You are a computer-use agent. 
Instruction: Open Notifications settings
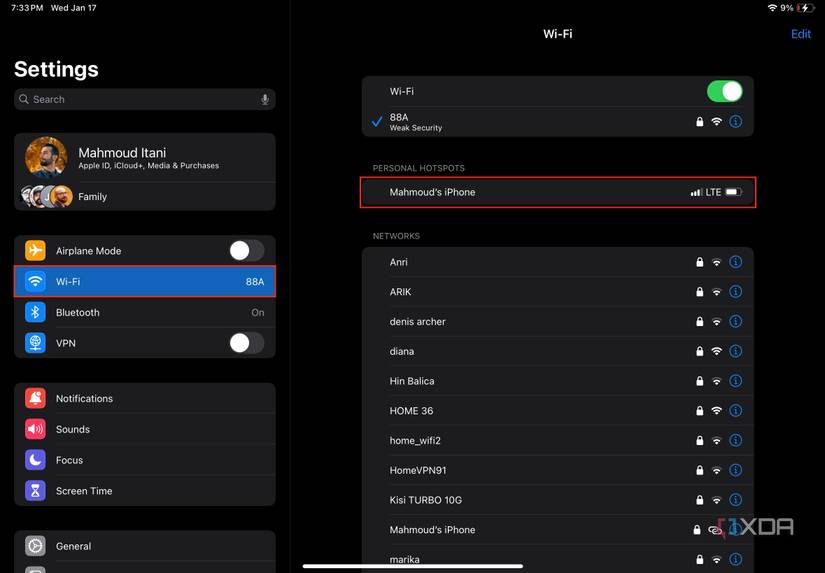click(145, 398)
